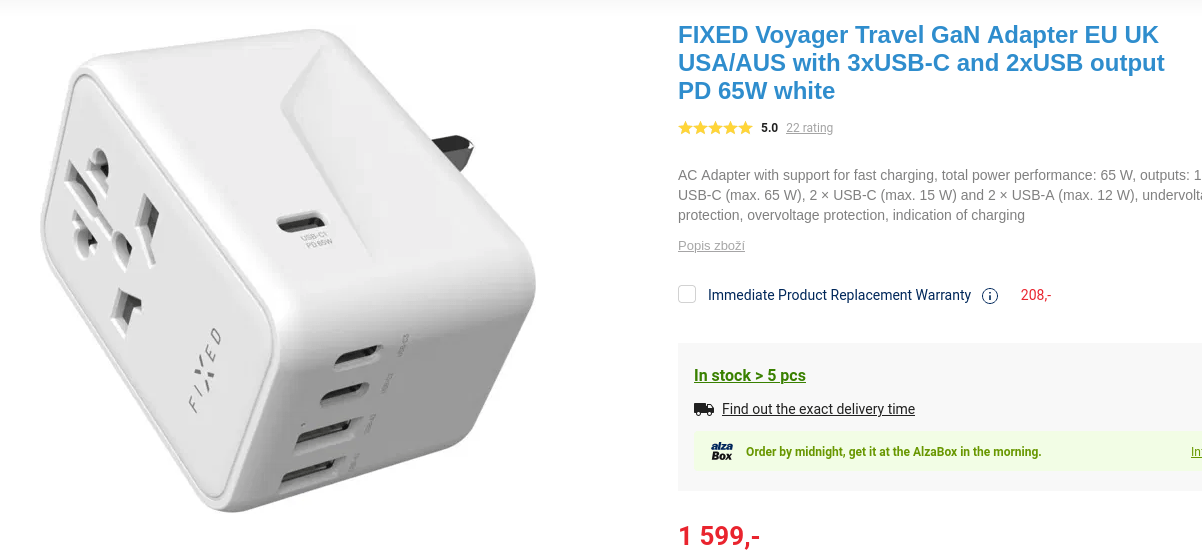
Task: Click the cut-off link right of AlzaBox message
Action: click(1196, 452)
